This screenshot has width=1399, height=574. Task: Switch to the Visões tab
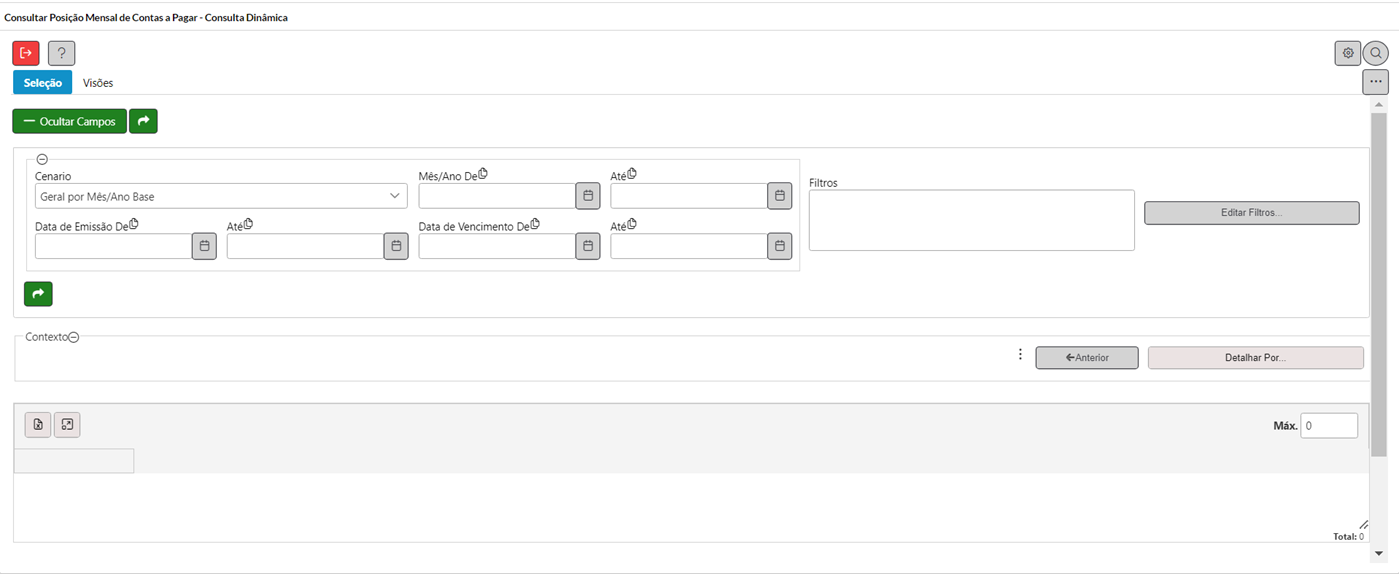point(98,83)
